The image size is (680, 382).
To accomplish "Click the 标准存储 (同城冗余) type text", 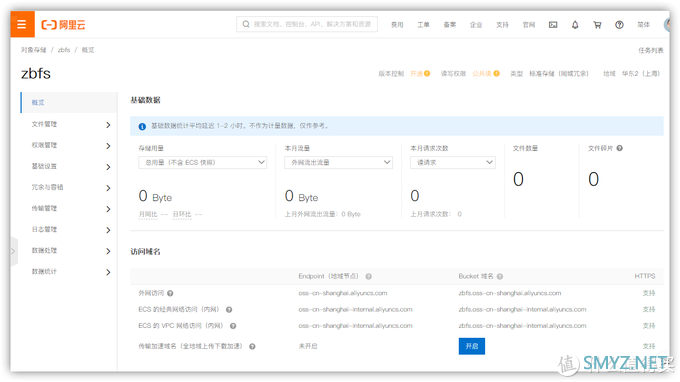I will click(x=559, y=74).
